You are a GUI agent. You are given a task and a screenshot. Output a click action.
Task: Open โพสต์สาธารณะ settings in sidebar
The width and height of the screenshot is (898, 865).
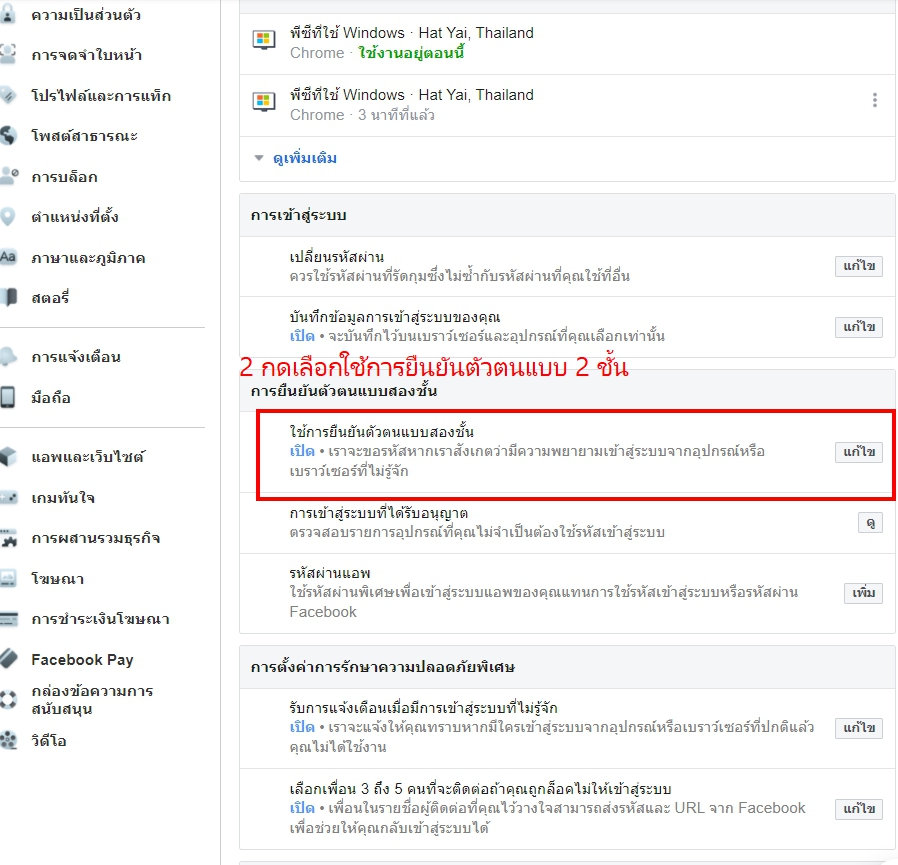85,136
